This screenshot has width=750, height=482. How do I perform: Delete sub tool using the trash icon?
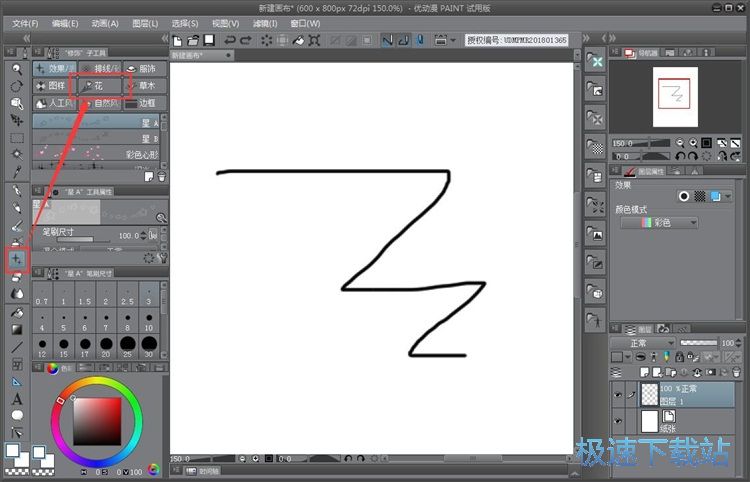pyautogui.click(x=162, y=176)
